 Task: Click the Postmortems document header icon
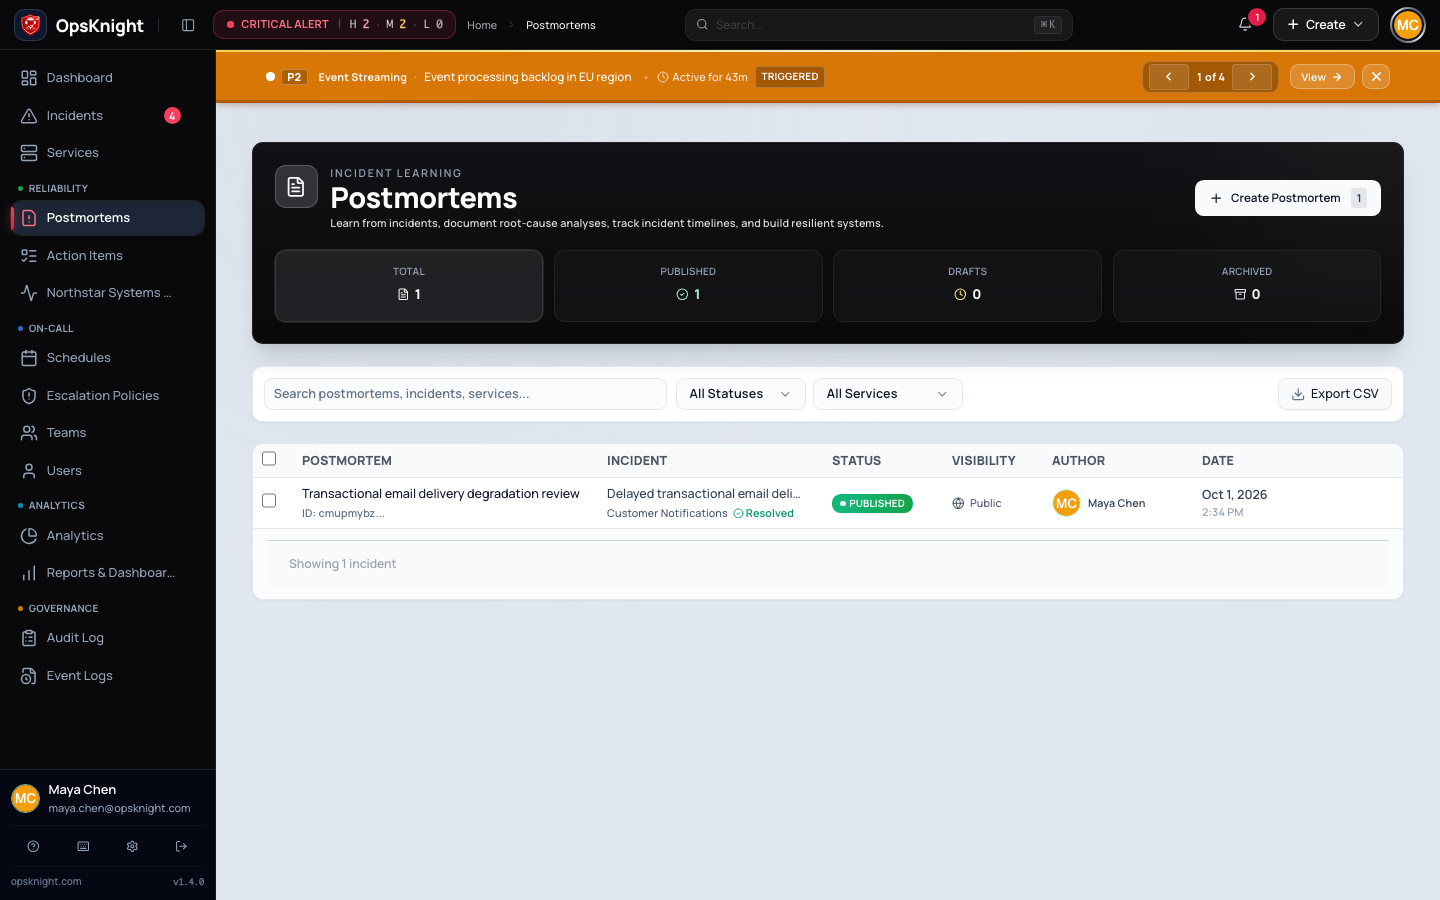[x=296, y=187]
